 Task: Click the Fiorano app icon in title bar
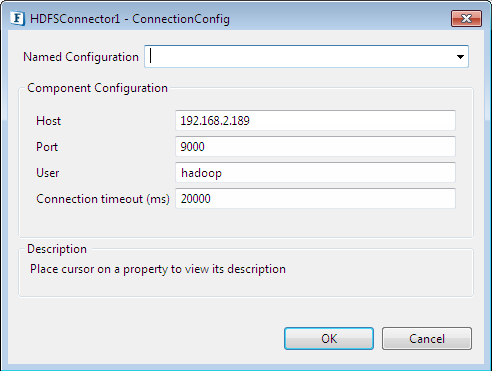pyautogui.click(x=17, y=18)
